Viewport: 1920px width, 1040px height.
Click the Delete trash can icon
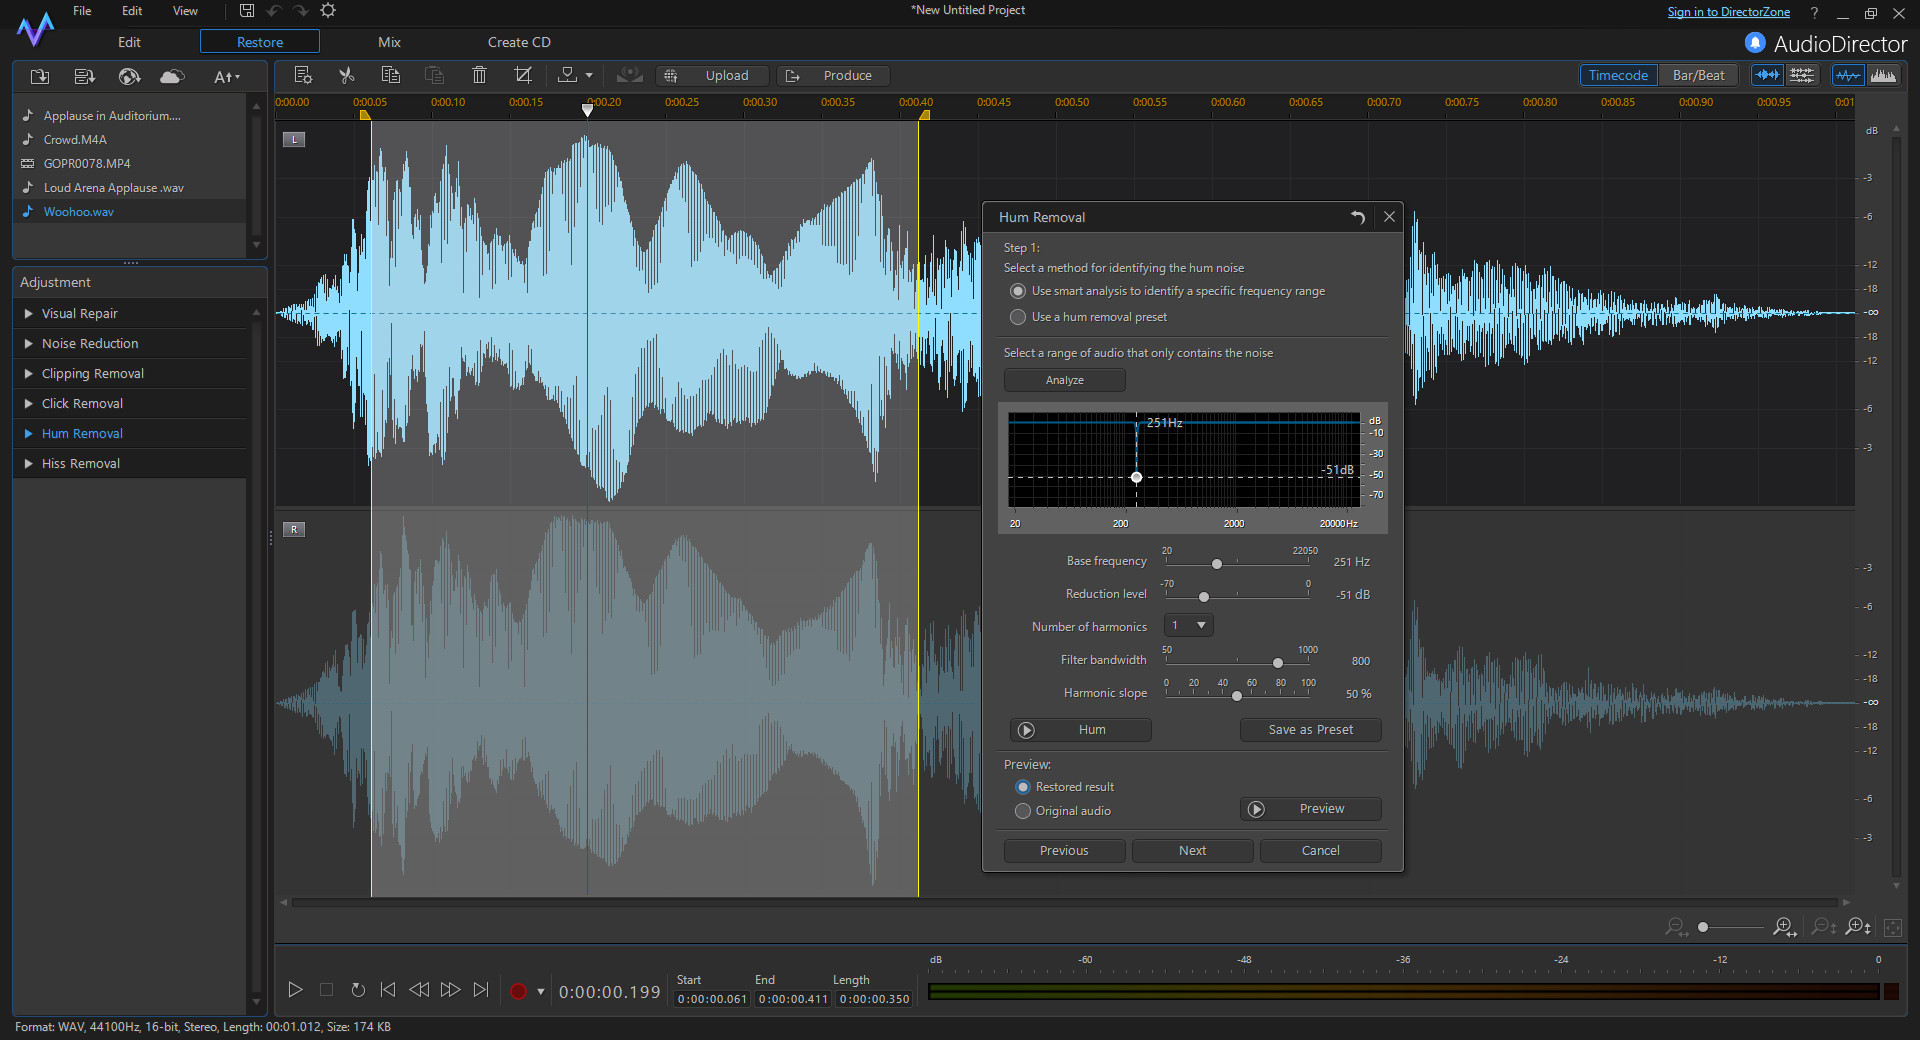[x=479, y=75]
